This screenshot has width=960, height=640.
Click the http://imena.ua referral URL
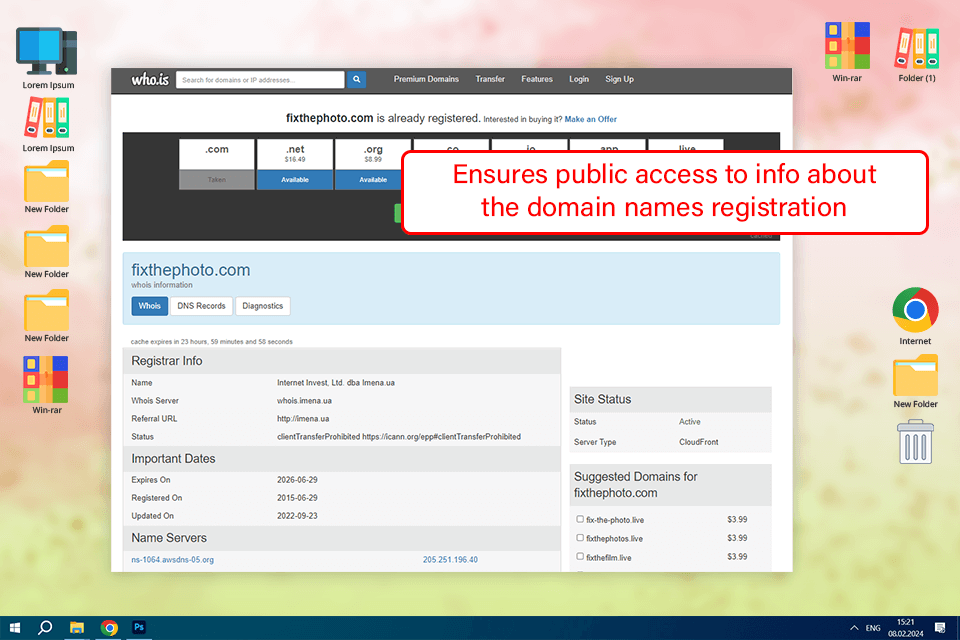[303, 419]
